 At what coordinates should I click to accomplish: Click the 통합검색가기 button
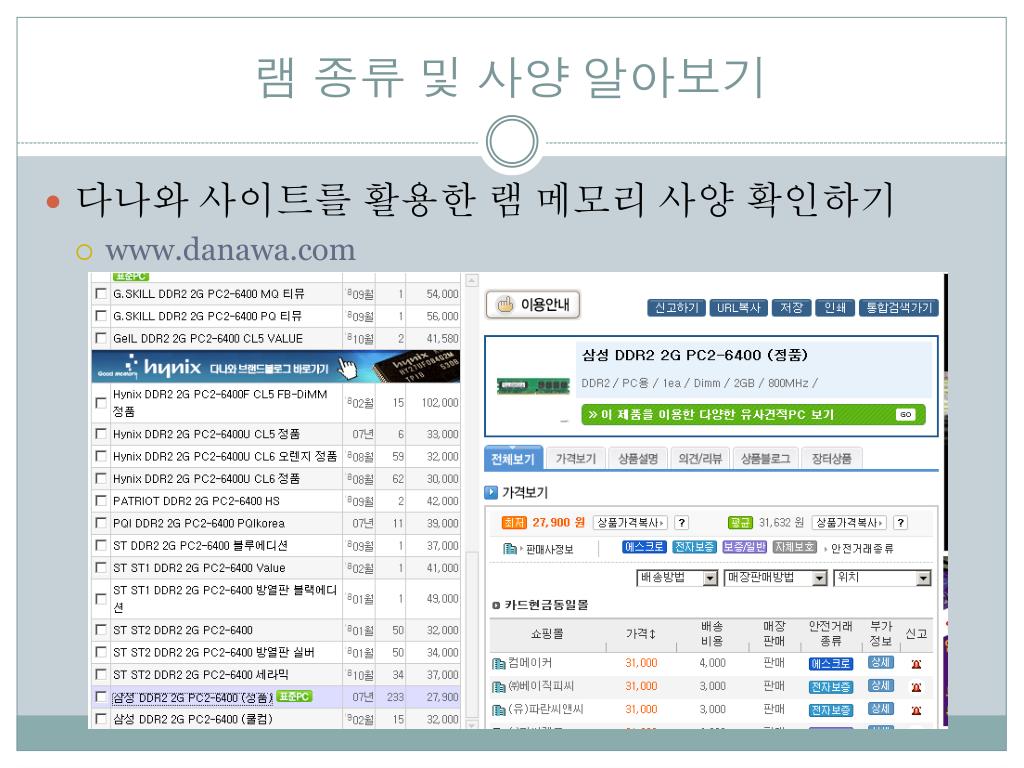click(x=899, y=308)
